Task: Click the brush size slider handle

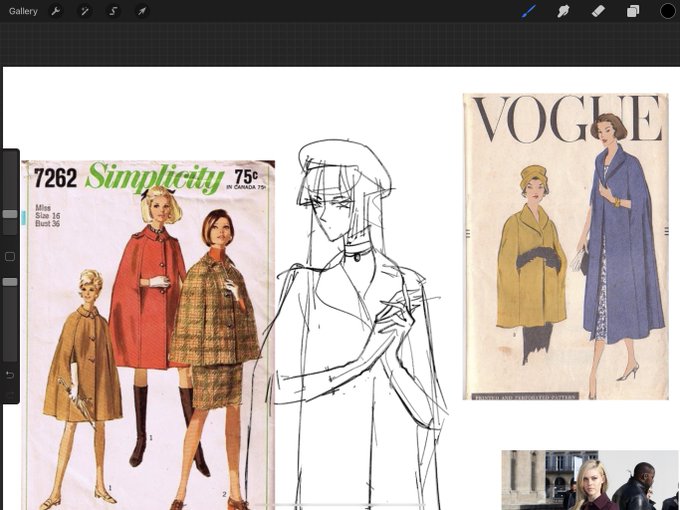Action: [10, 214]
